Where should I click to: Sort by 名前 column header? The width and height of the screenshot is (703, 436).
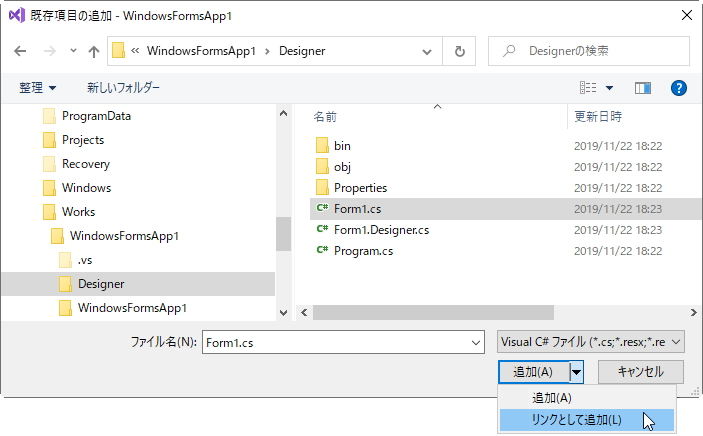[x=325, y=117]
